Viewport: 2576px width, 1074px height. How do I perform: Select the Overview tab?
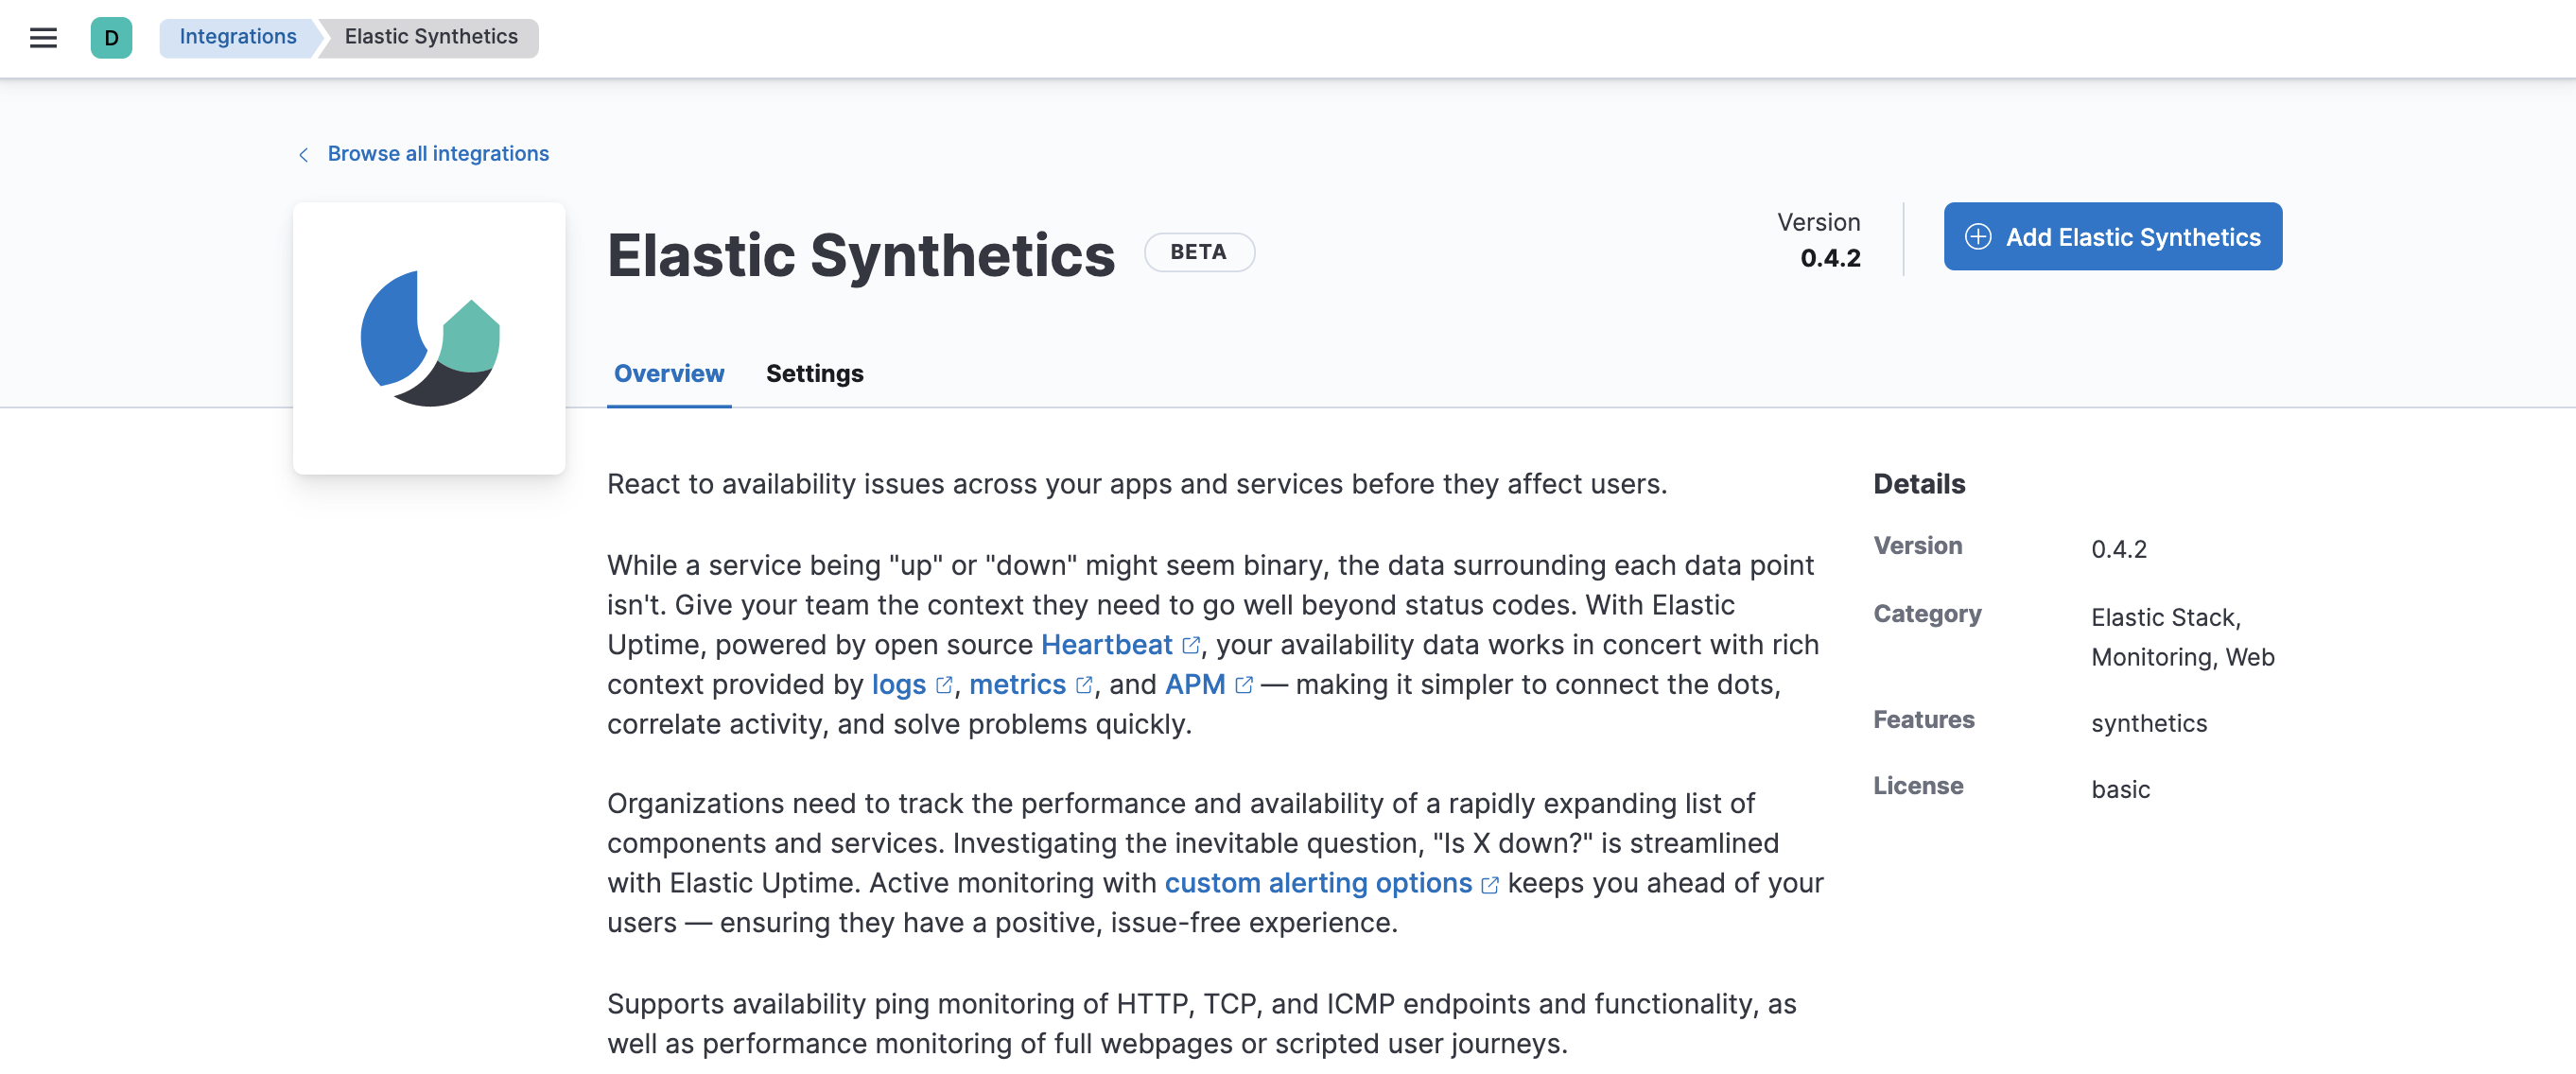tap(669, 372)
